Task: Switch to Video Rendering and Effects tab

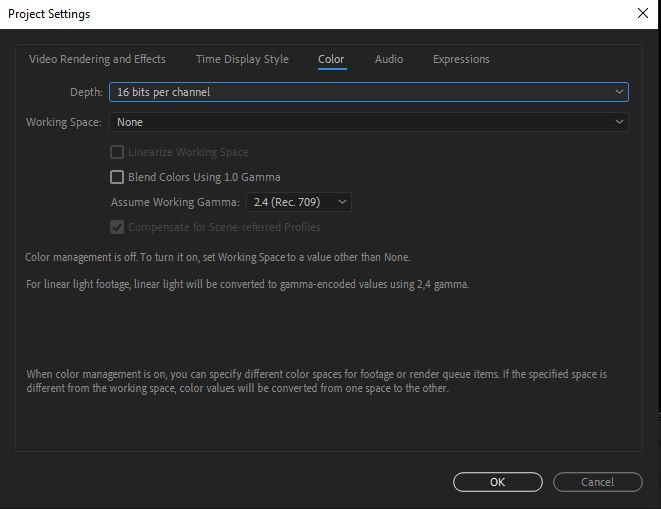Action: click(x=97, y=59)
